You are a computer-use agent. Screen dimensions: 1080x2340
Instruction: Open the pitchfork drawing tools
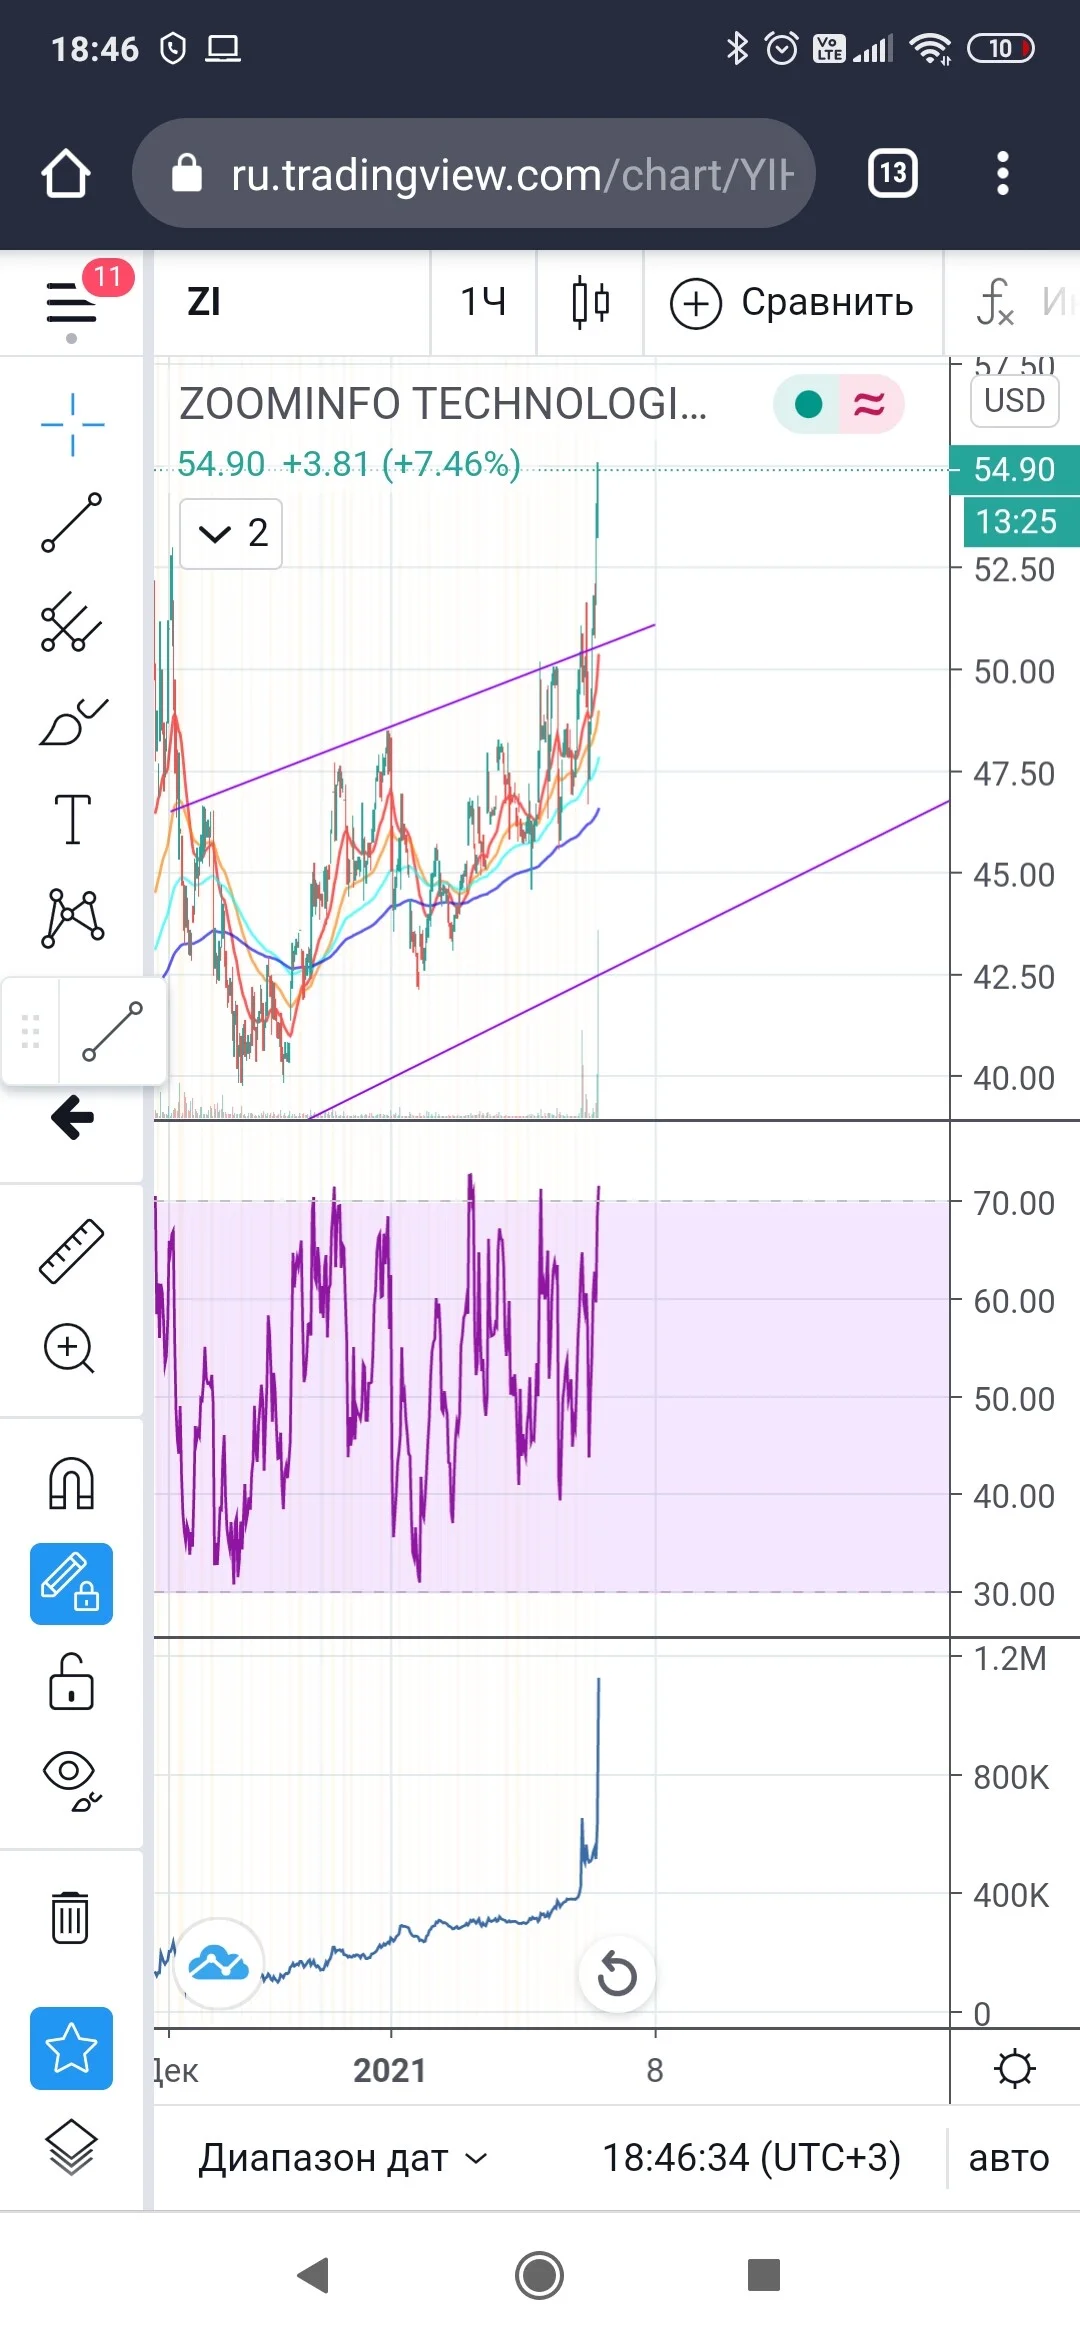[72, 622]
